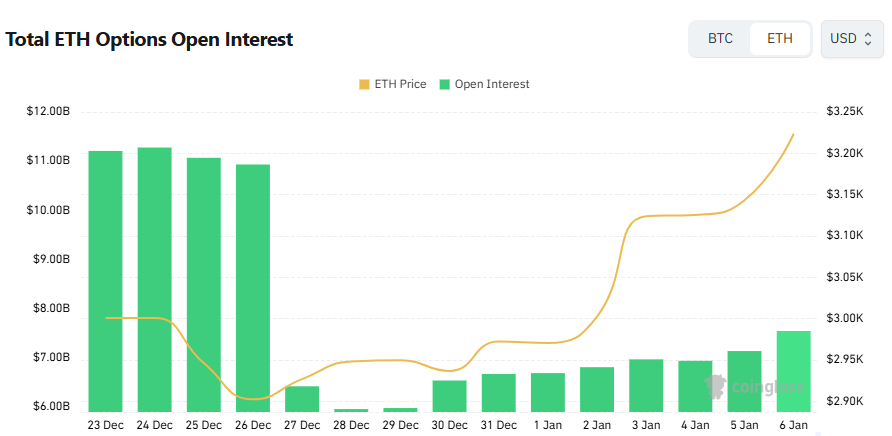892x436 pixels.
Task: Click the 30 Dec open interest bar
Action: click(x=449, y=395)
